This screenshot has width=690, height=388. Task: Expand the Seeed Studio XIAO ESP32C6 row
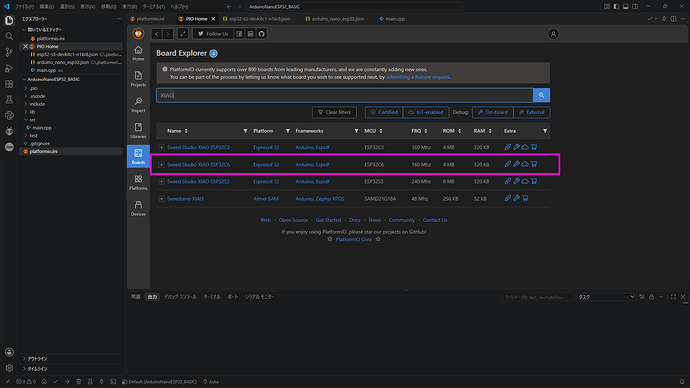click(161, 165)
